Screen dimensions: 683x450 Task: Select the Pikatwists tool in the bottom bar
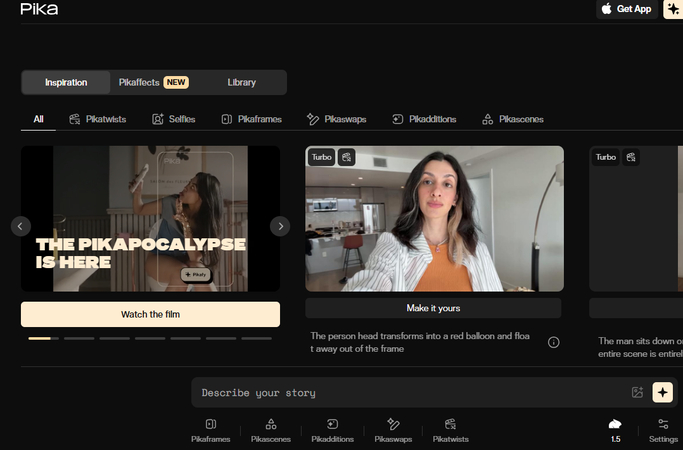click(x=450, y=430)
